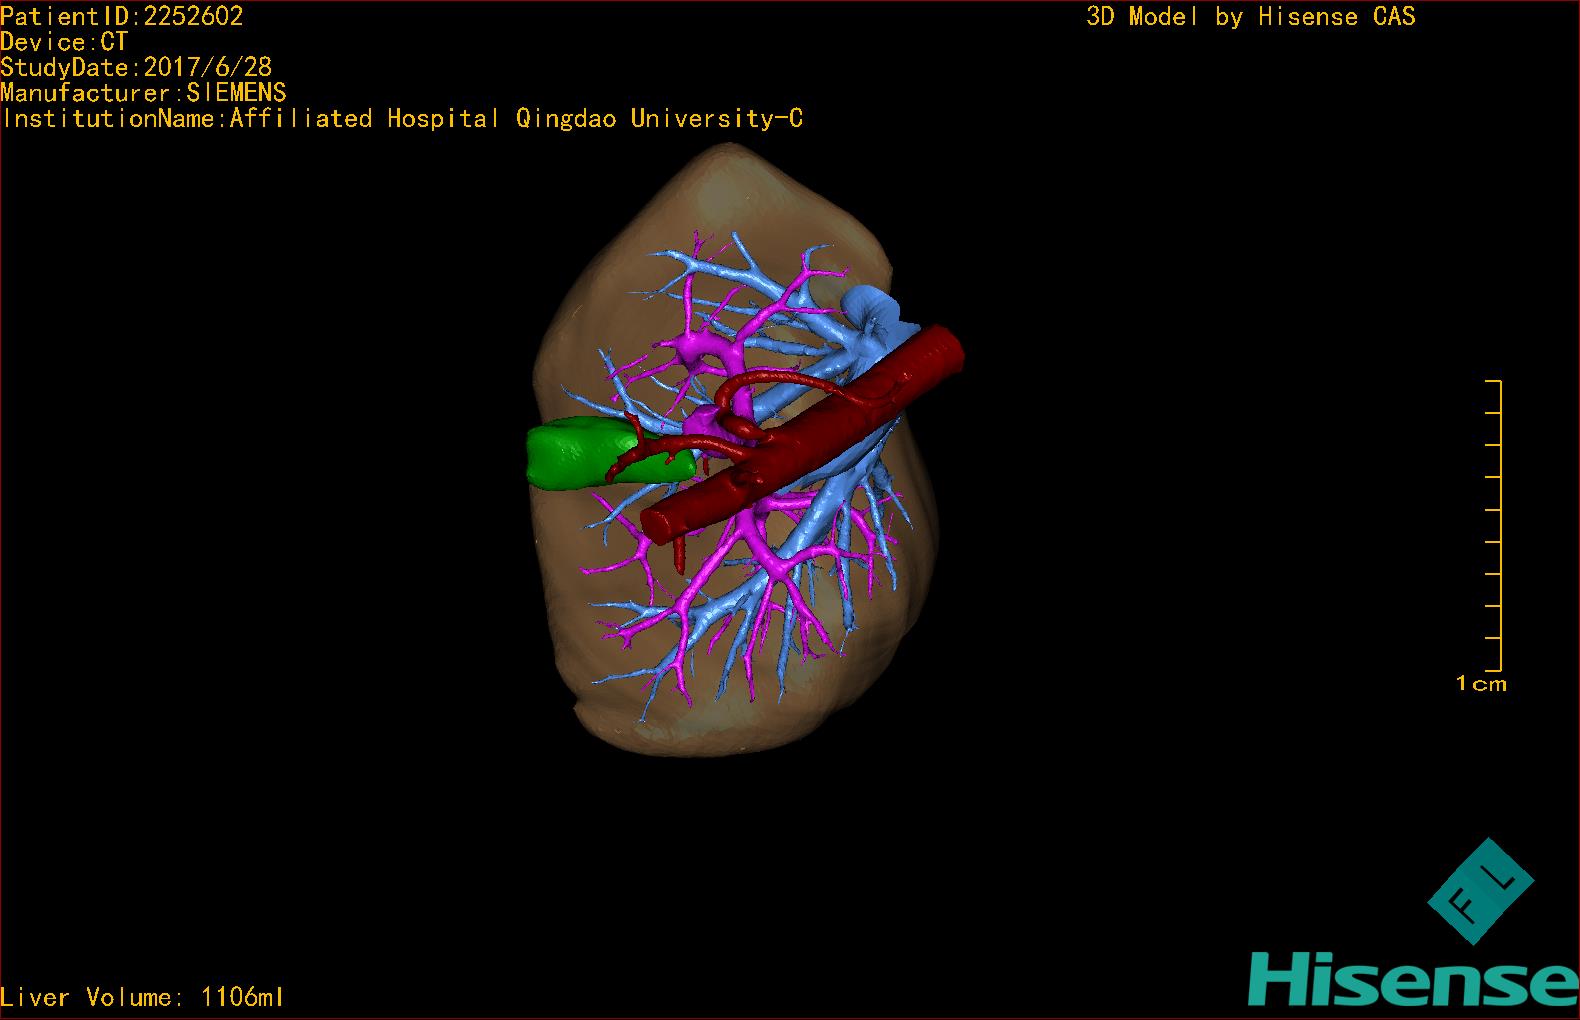This screenshot has width=1580, height=1020.
Task: Click the Device:CT label
Action: pos(64,42)
